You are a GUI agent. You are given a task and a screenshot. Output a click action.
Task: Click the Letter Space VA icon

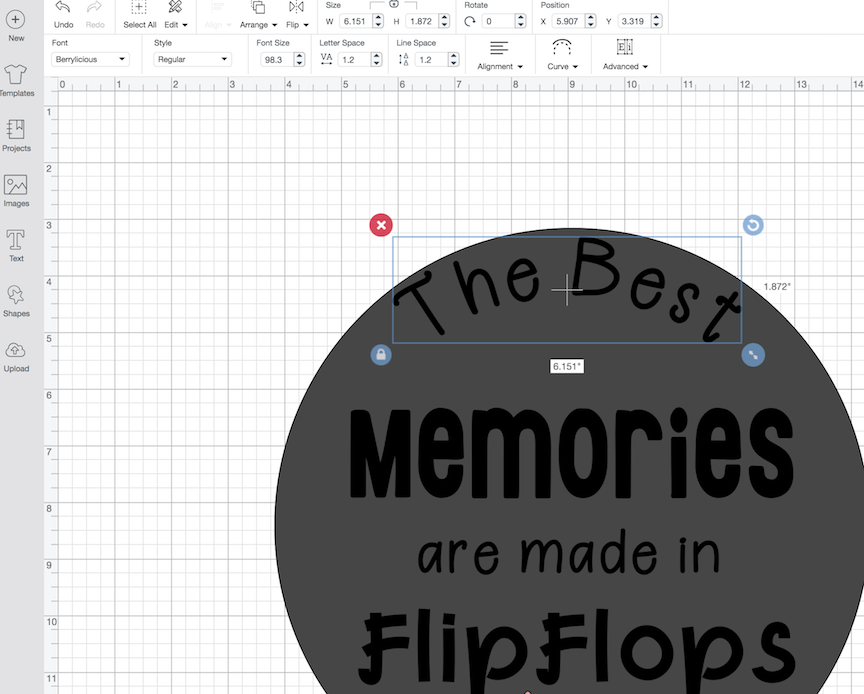[x=326, y=59]
